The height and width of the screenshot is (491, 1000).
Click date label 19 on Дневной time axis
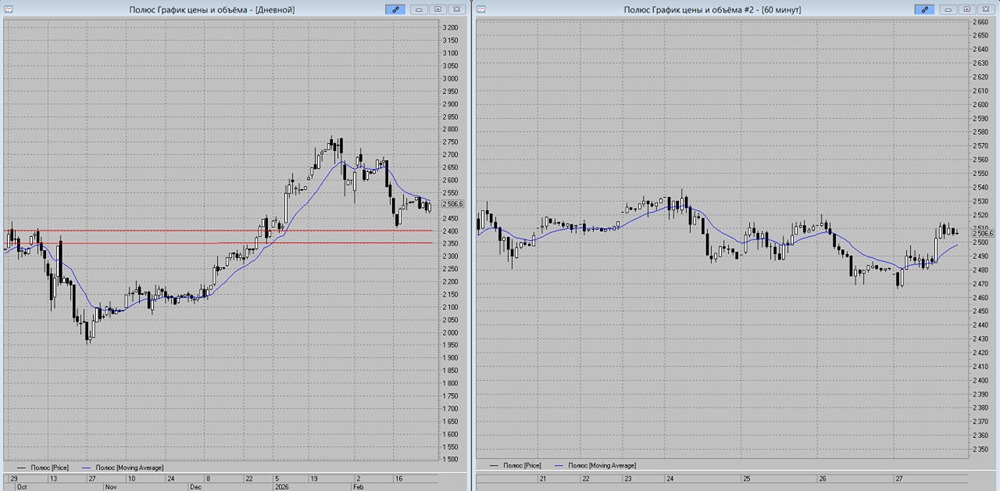coord(313,478)
